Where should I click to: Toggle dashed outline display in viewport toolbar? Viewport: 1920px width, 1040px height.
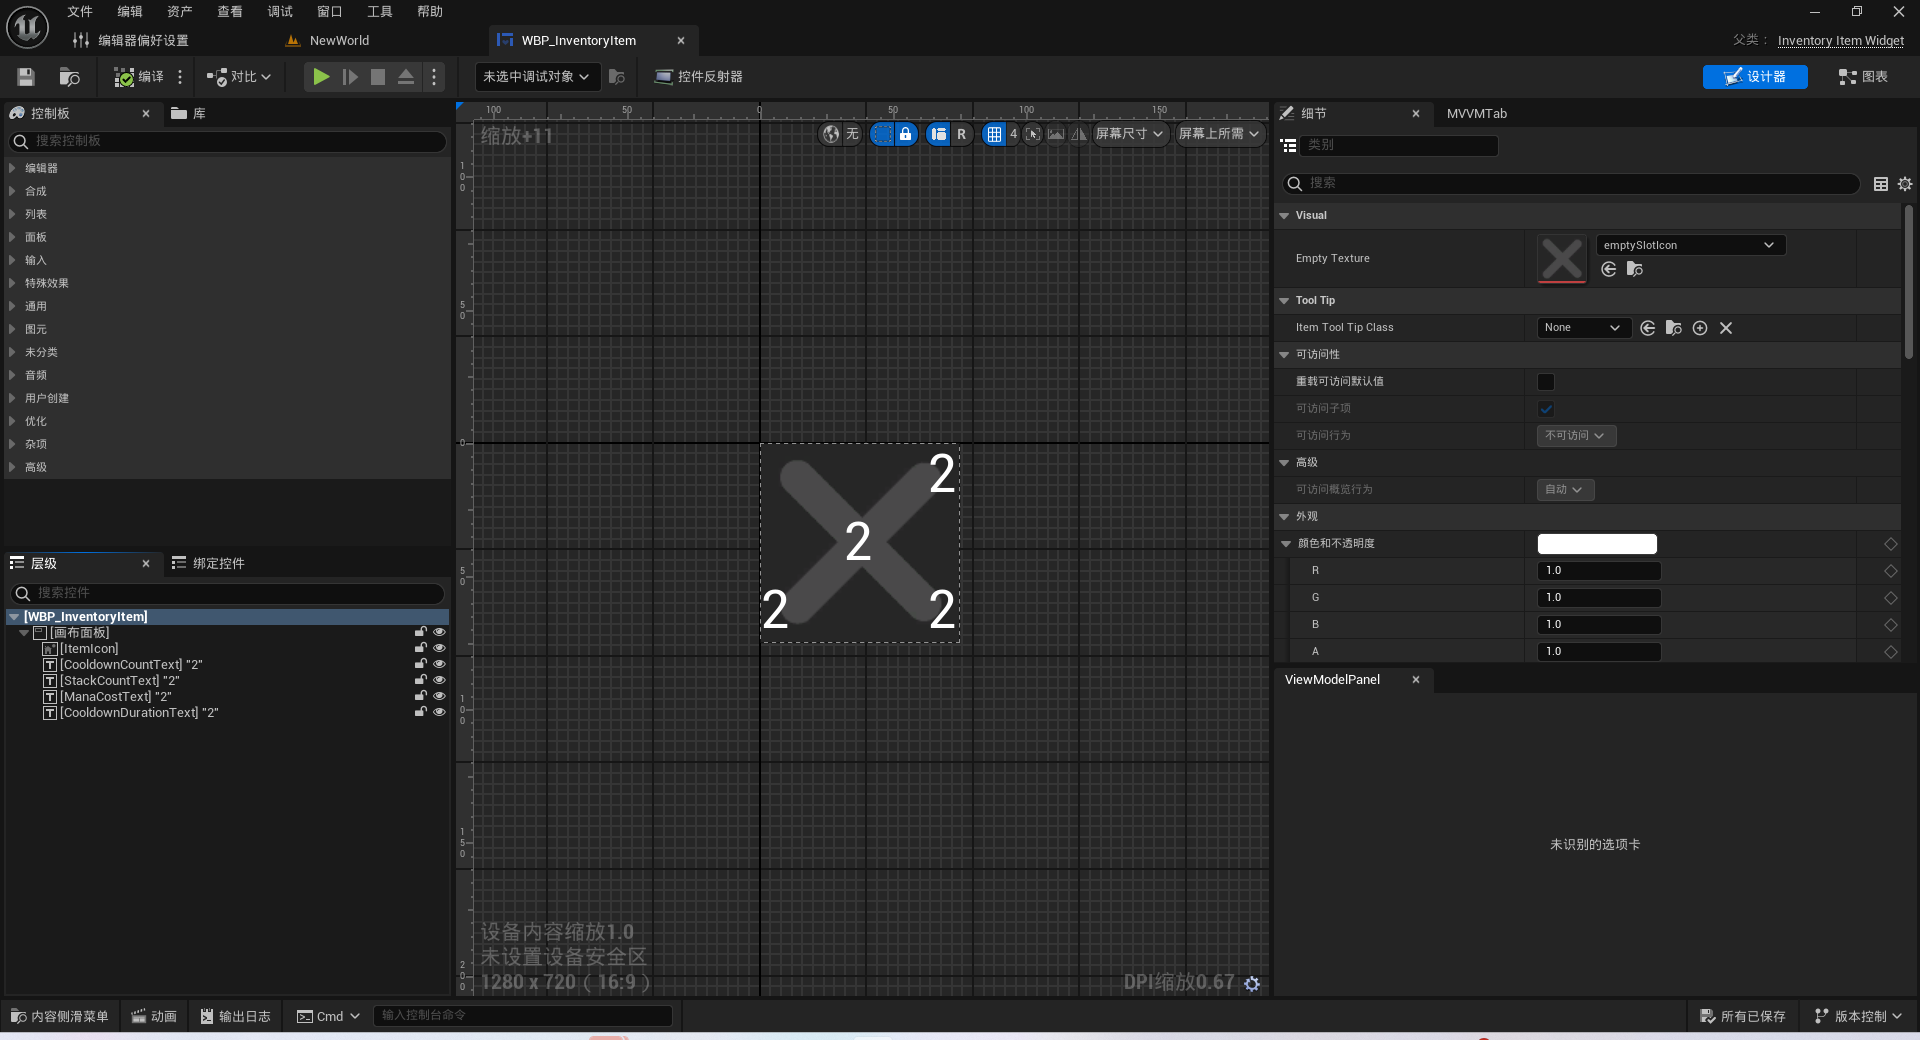(x=882, y=134)
